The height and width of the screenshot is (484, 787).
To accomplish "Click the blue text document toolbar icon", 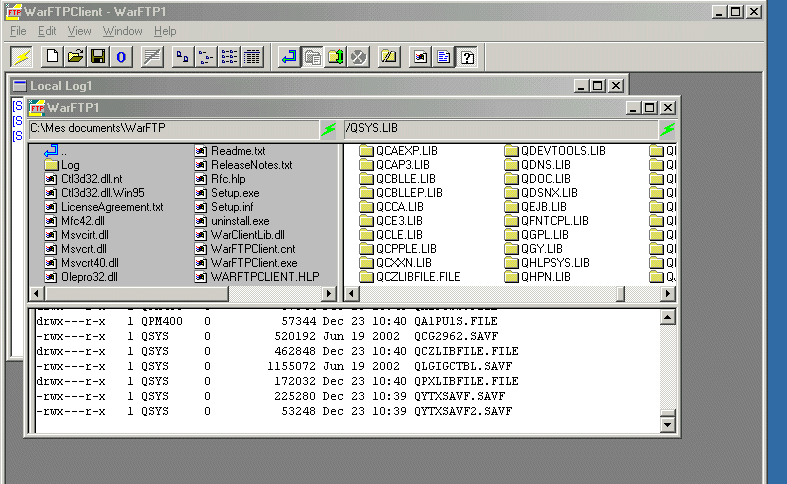I will tap(444, 57).
